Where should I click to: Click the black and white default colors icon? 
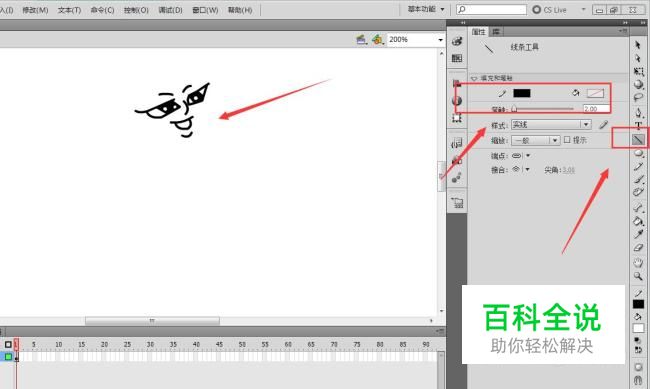[637, 340]
